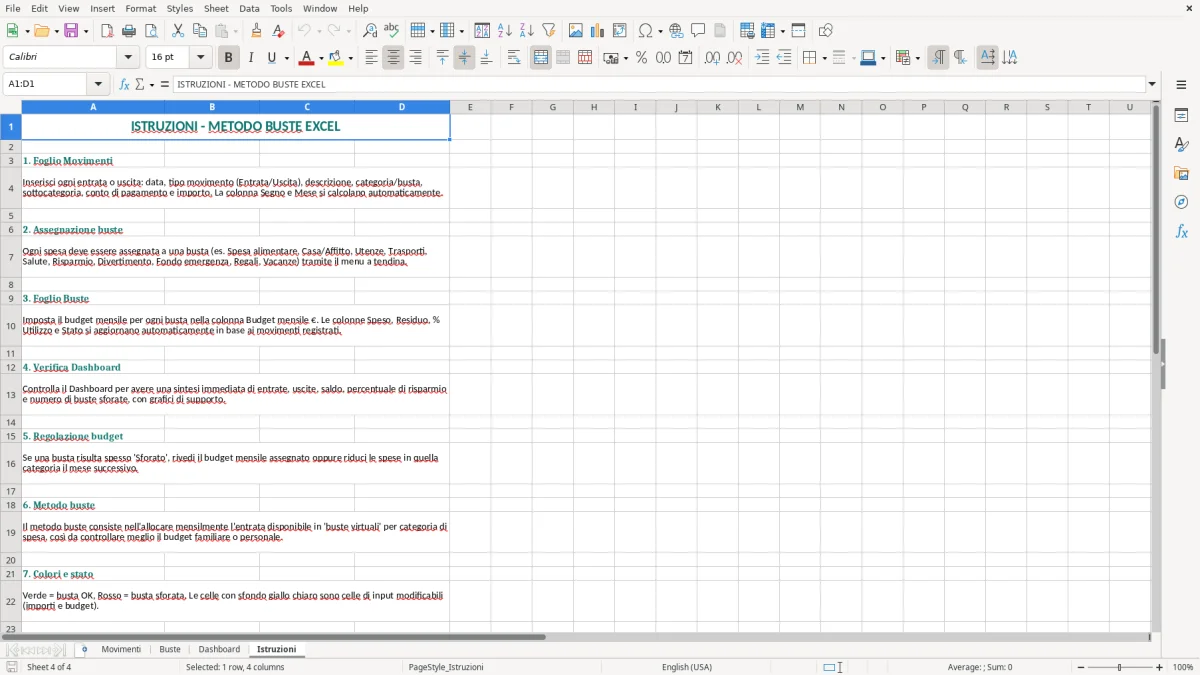1200x675 pixels.
Task: Click the Sort Ascending icon
Action: tap(504, 31)
